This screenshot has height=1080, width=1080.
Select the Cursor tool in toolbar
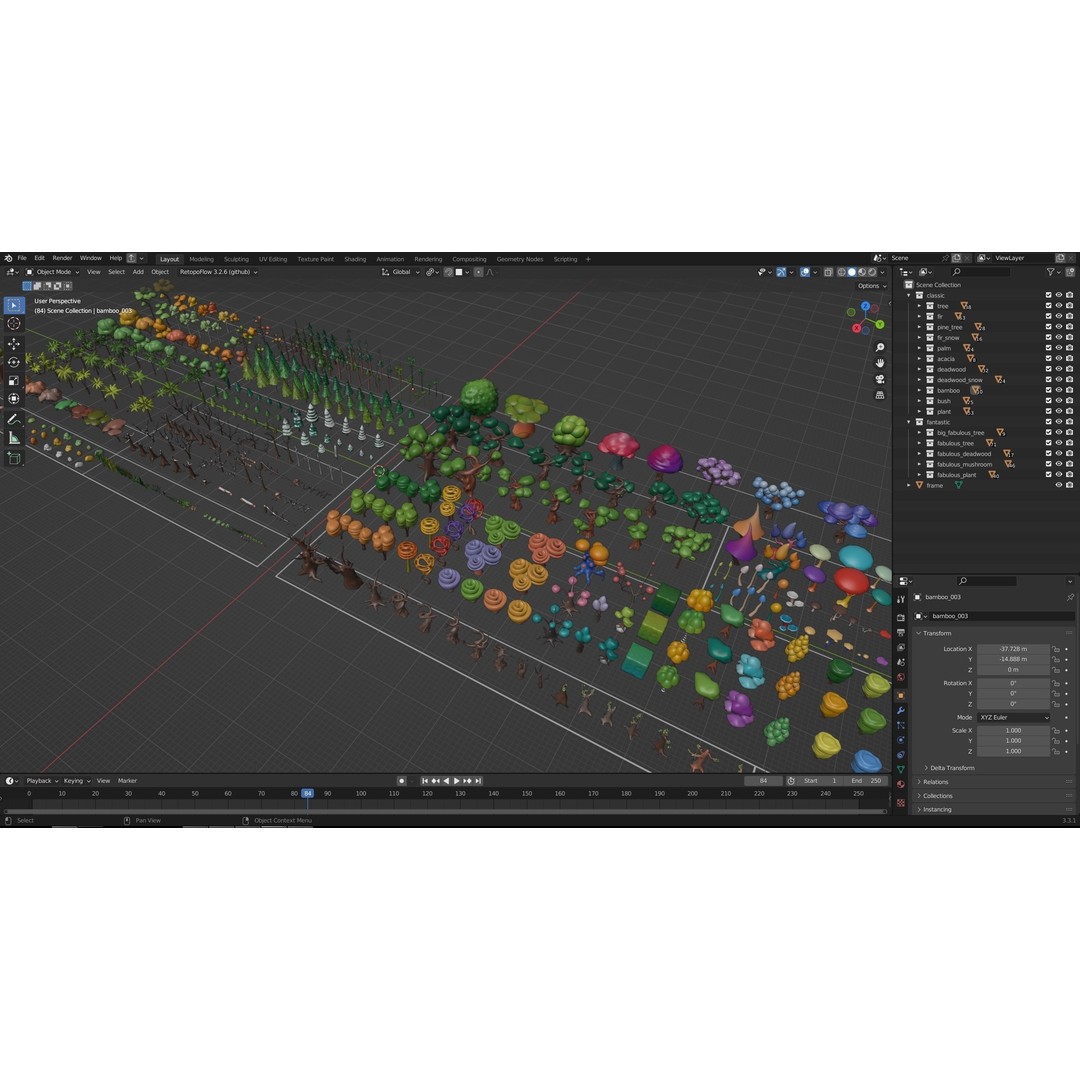tap(14, 323)
